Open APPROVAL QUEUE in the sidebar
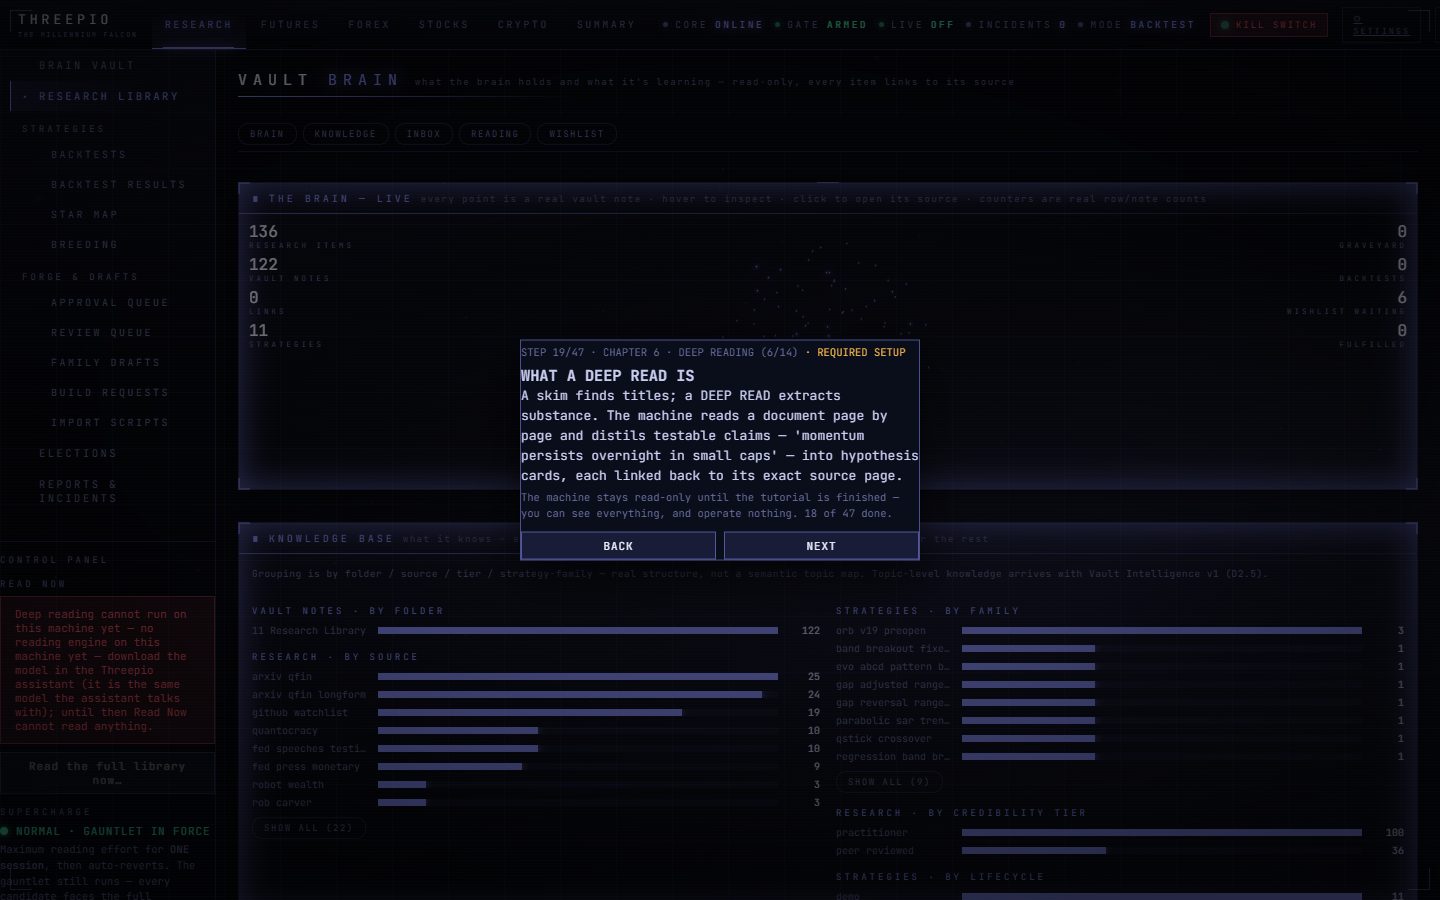The image size is (1440, 900). [110, 303]
